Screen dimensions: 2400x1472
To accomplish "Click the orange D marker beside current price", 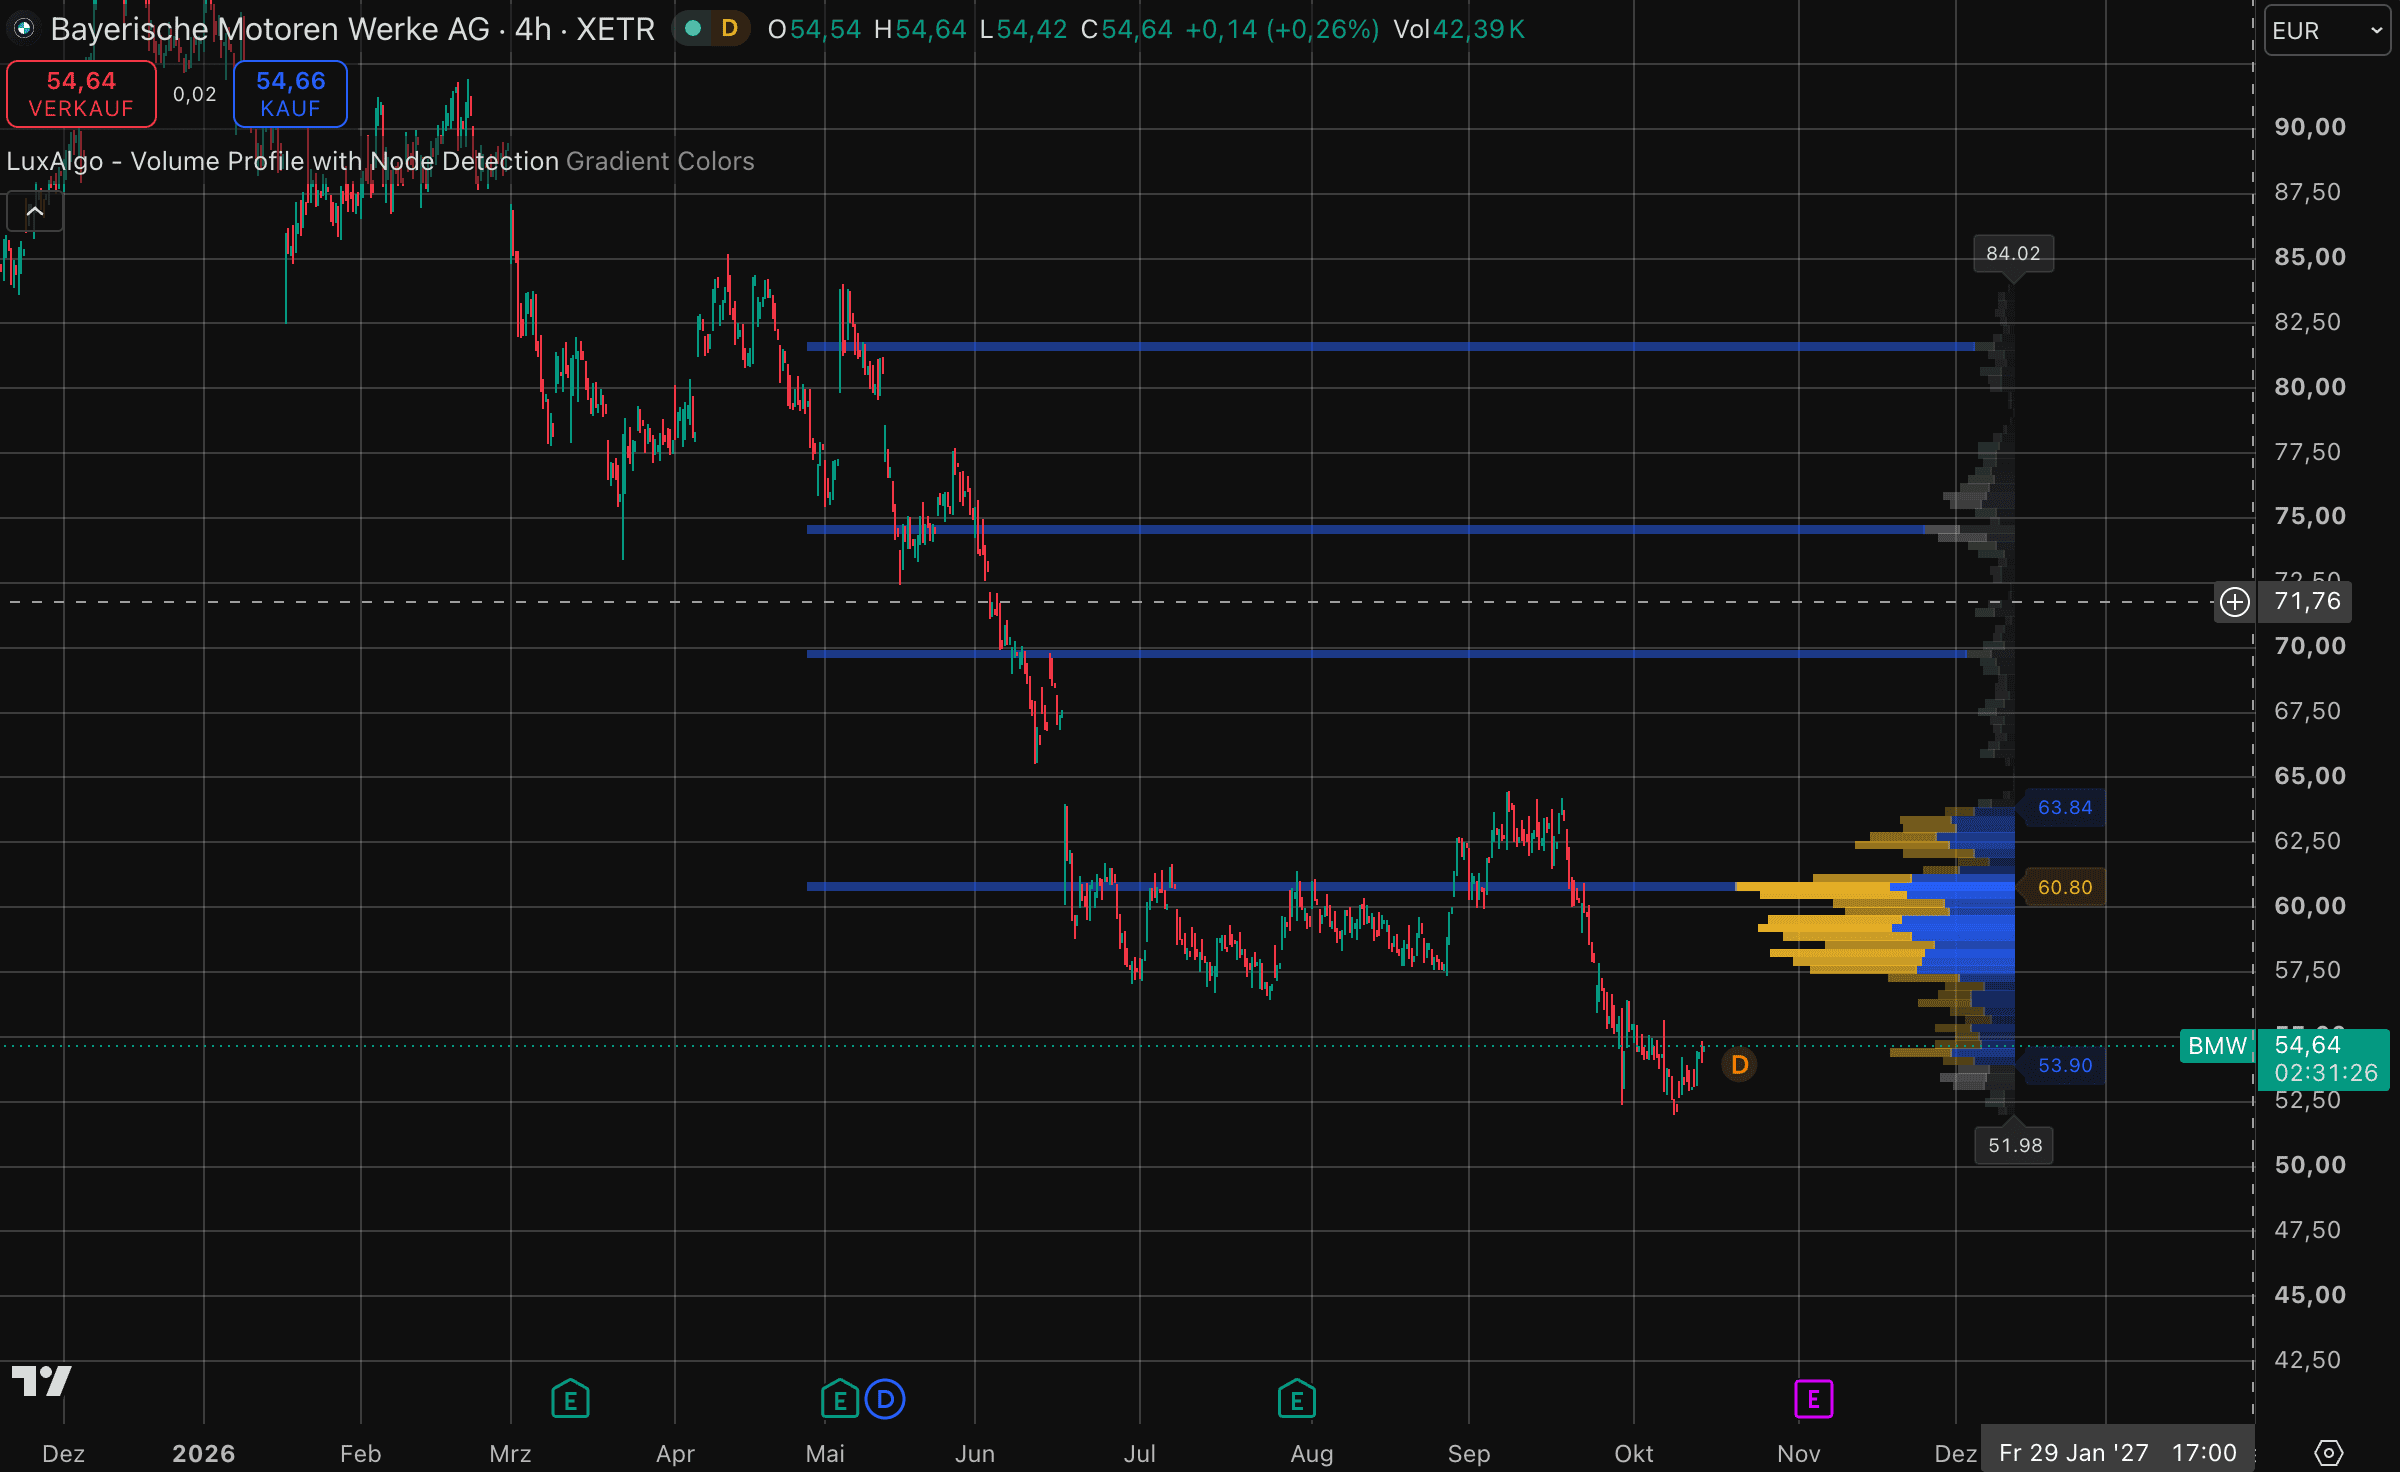I will (x=1740, y=1065).
